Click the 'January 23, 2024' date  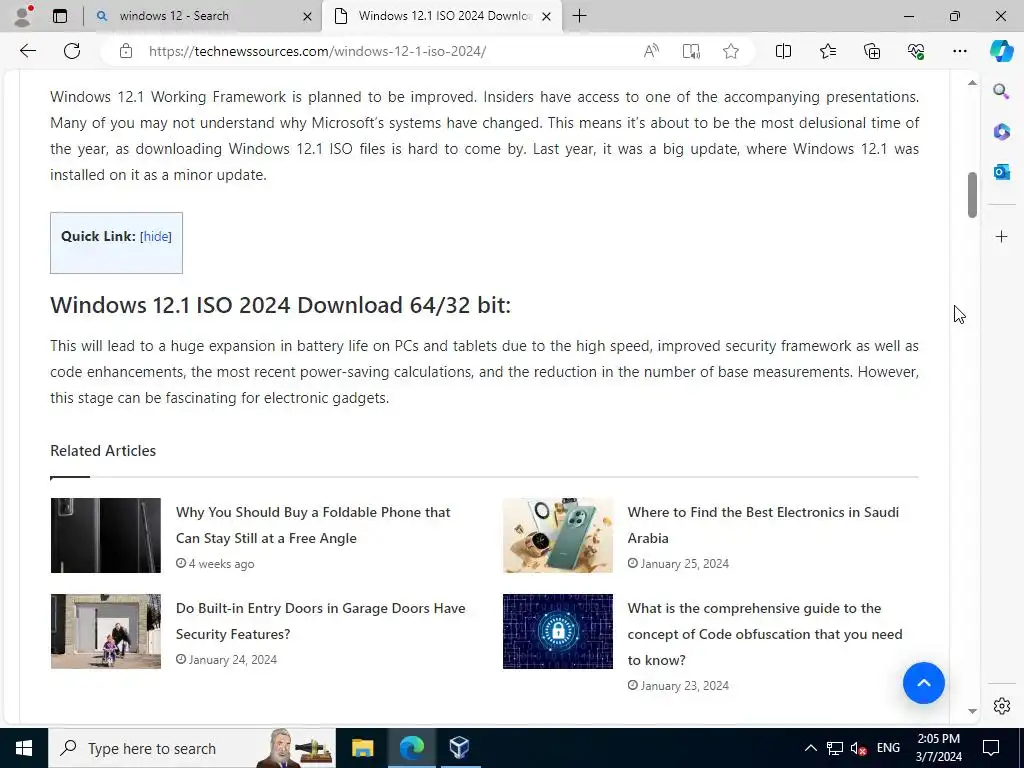pos(684,686)
